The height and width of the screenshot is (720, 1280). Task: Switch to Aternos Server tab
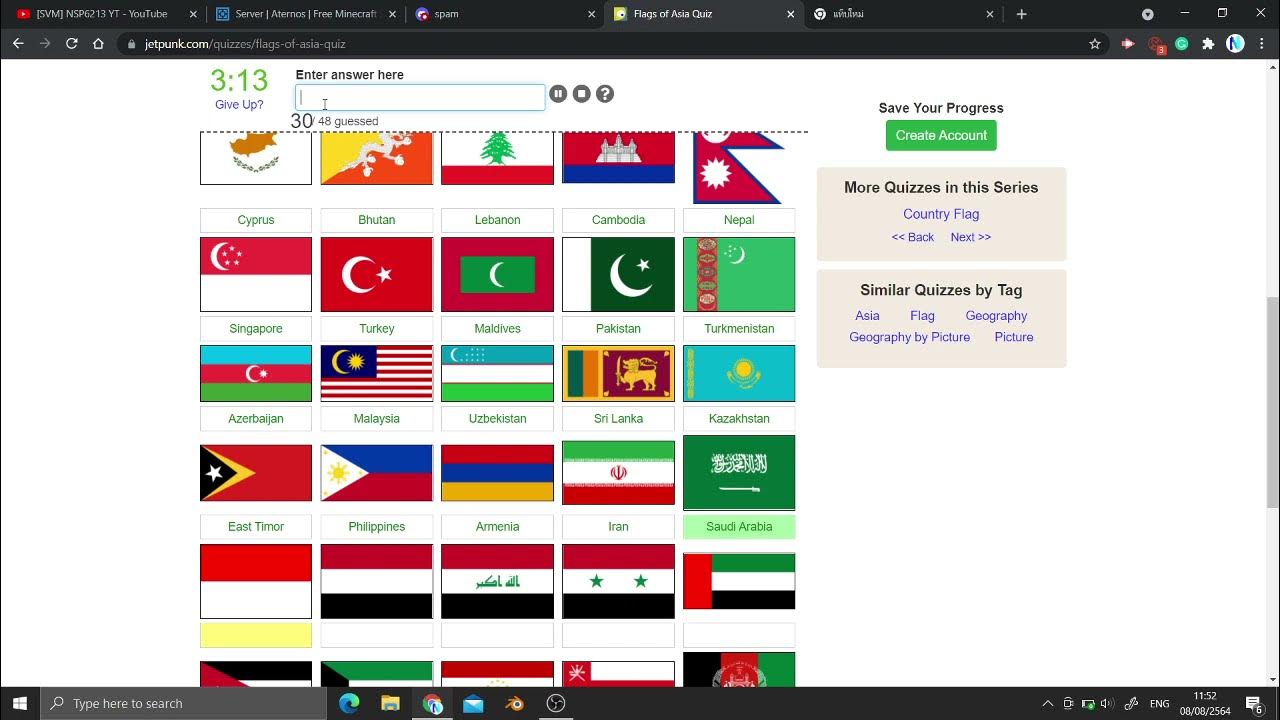304,14
